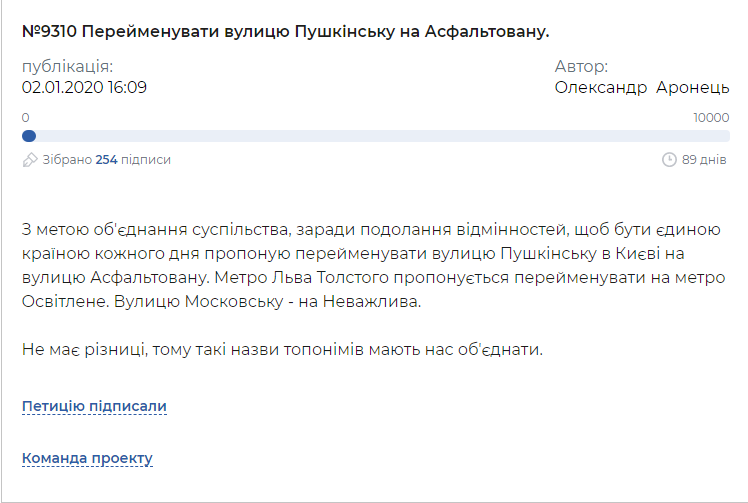Click the clock icon beside 89 днів
This screenshot has width=748, height=503.
click(669, 159)
